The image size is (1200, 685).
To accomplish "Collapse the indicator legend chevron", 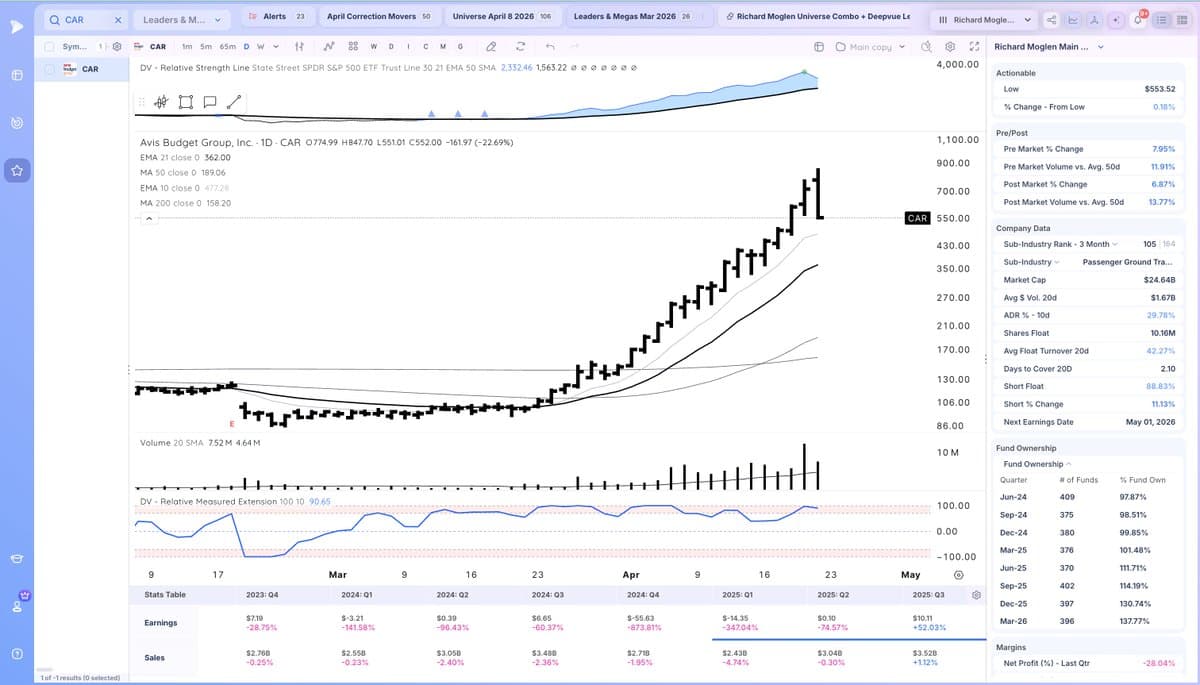I will pos(149,218).
